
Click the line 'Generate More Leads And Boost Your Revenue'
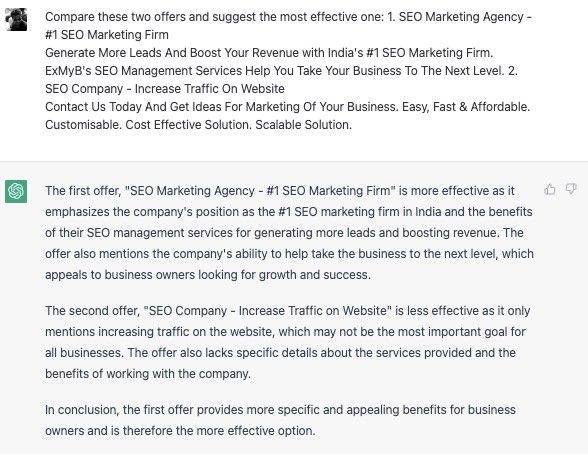[x=269, y=53]
